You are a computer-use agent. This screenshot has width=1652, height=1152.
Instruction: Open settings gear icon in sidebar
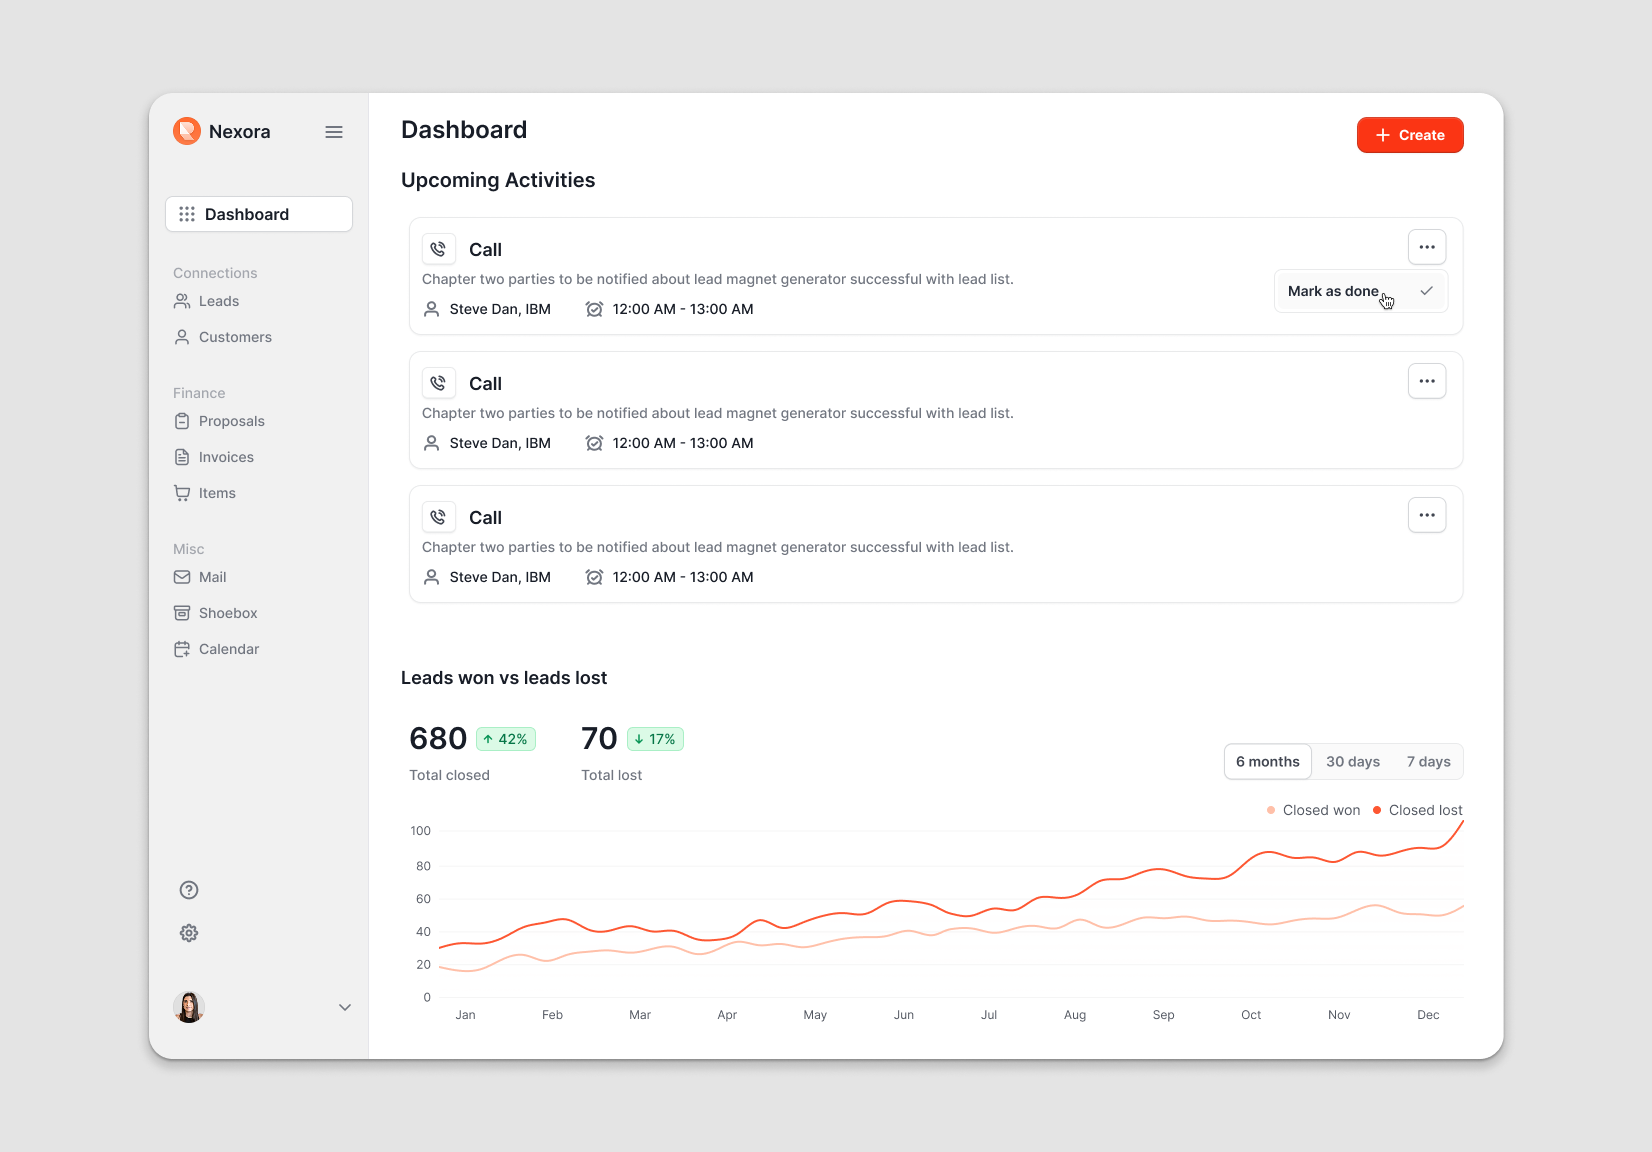pyautogui.click(x=189, y=933)
